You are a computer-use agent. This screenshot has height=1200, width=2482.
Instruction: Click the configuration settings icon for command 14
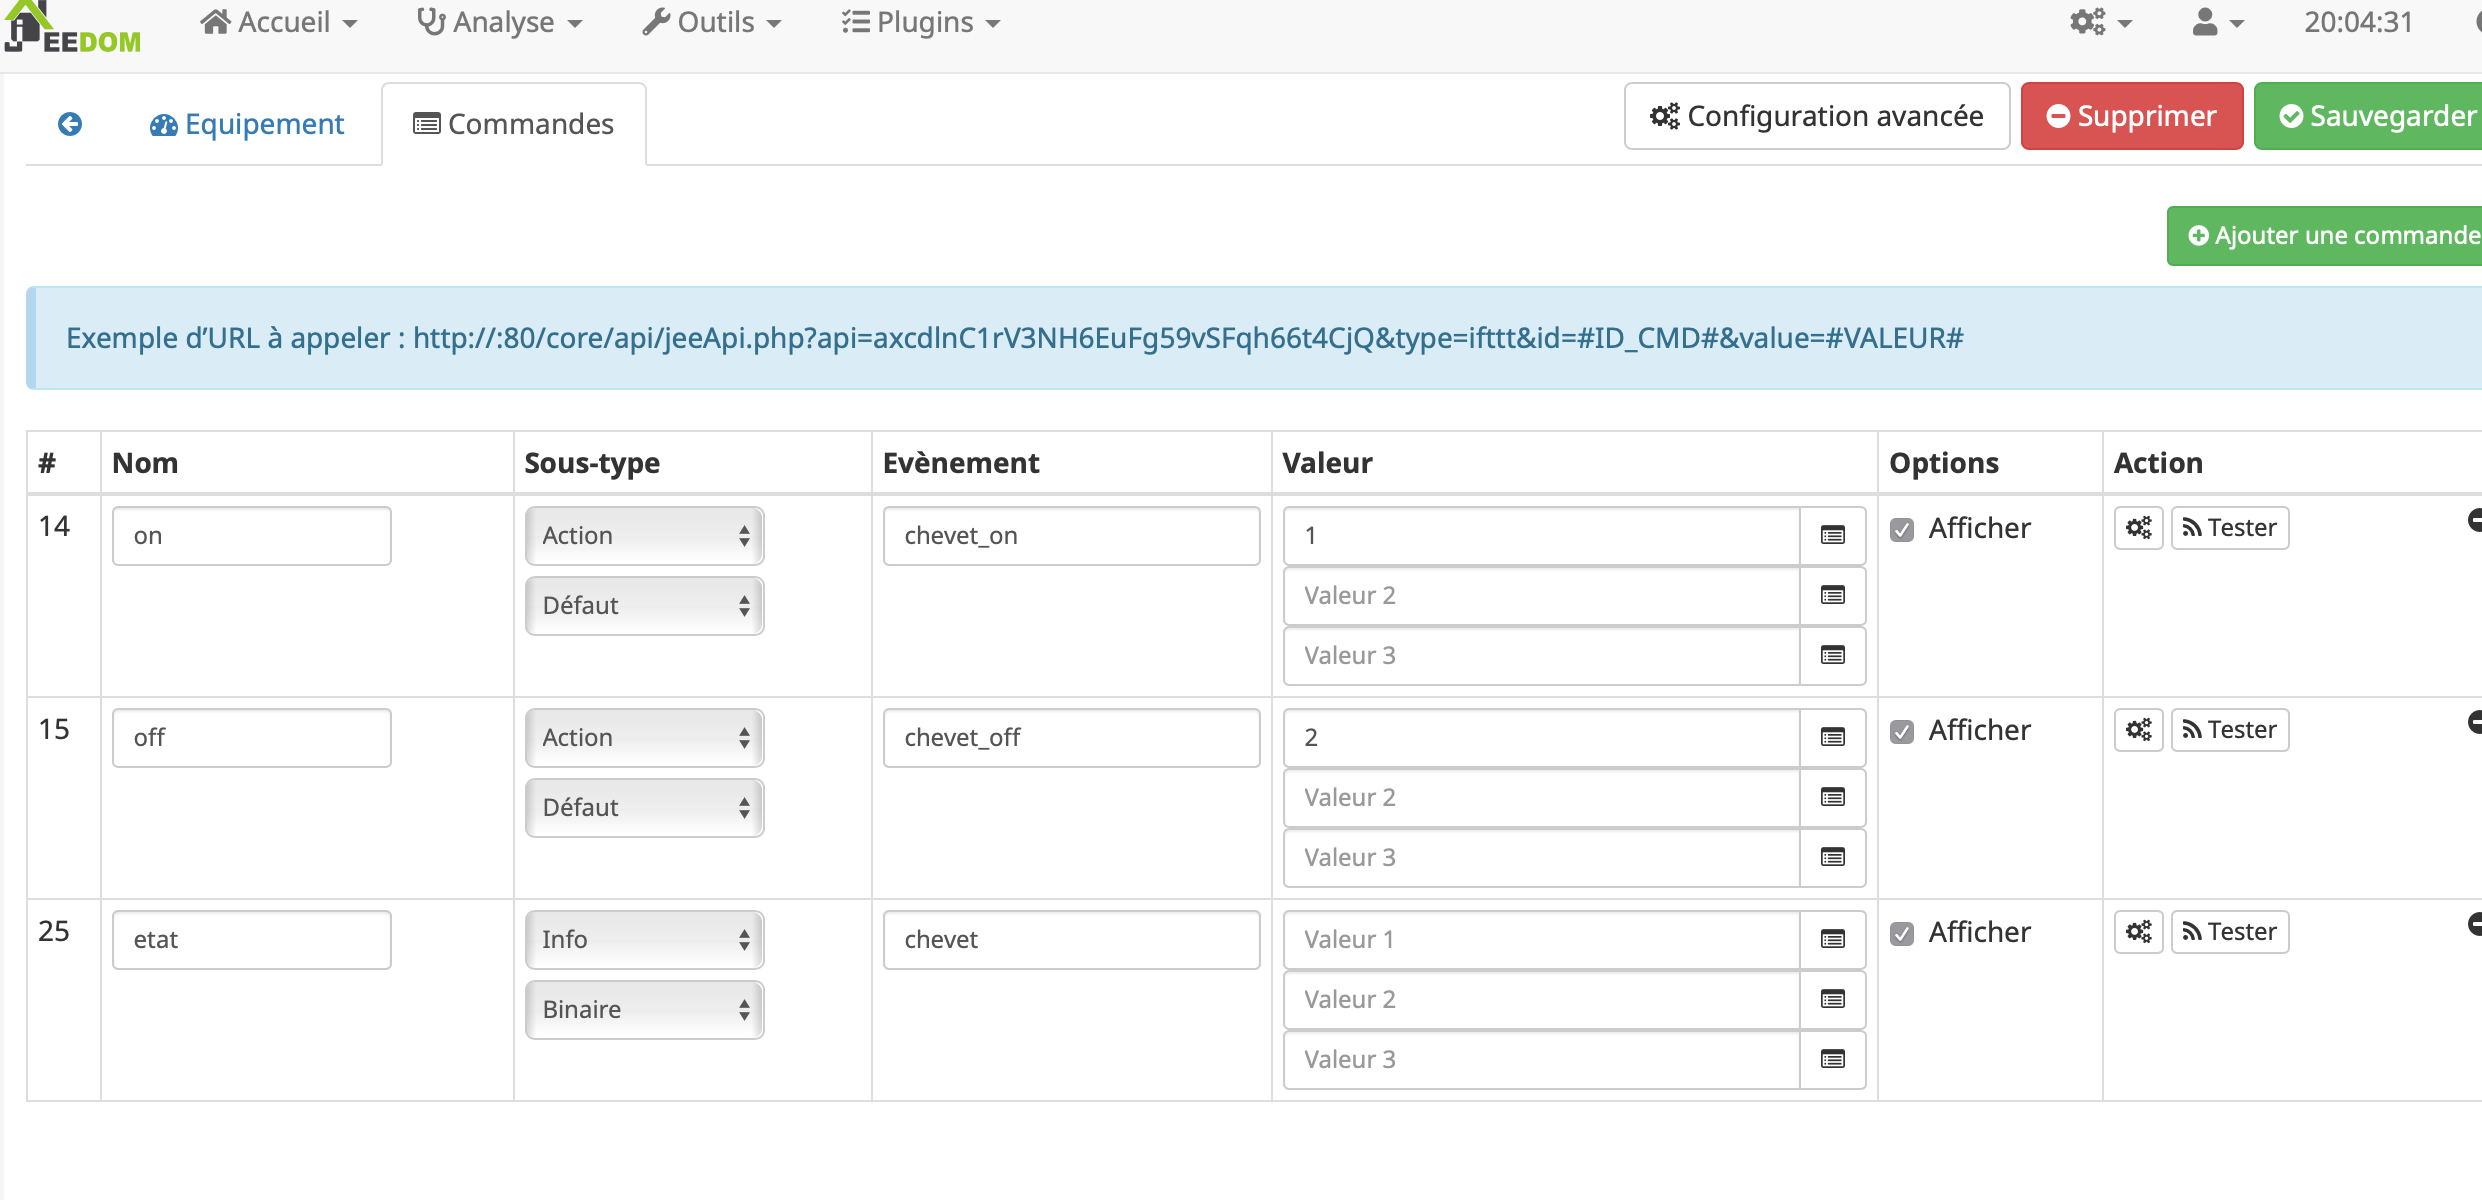tap(2139, 527)
